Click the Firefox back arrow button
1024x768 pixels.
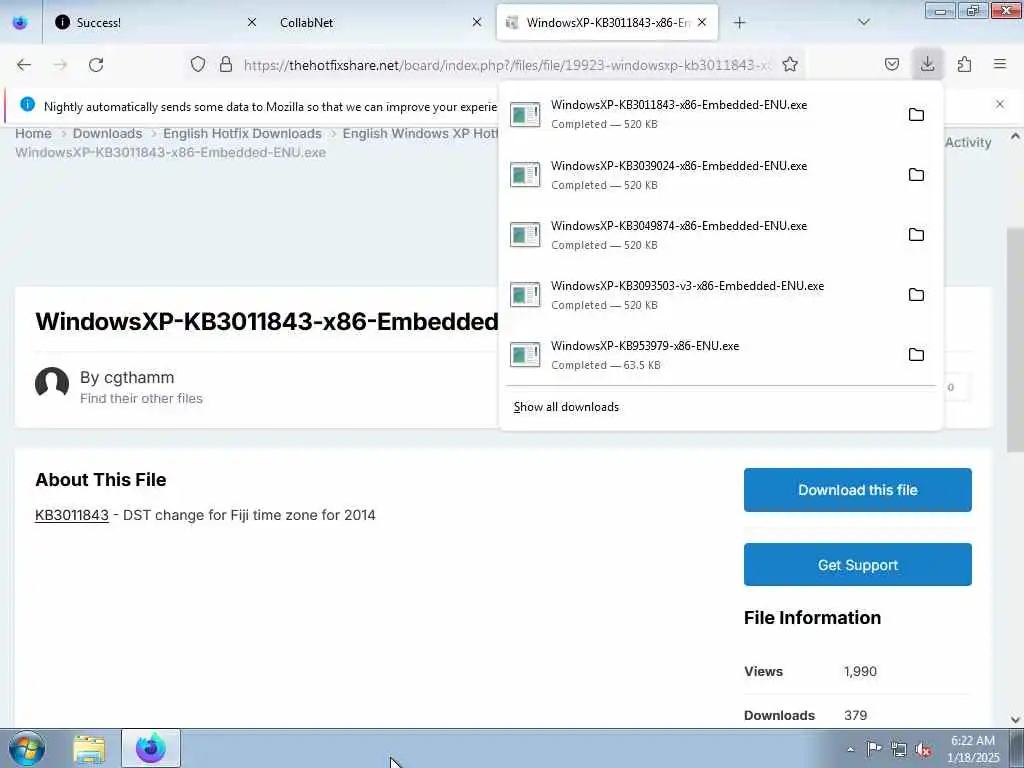[x=24, y=65]
